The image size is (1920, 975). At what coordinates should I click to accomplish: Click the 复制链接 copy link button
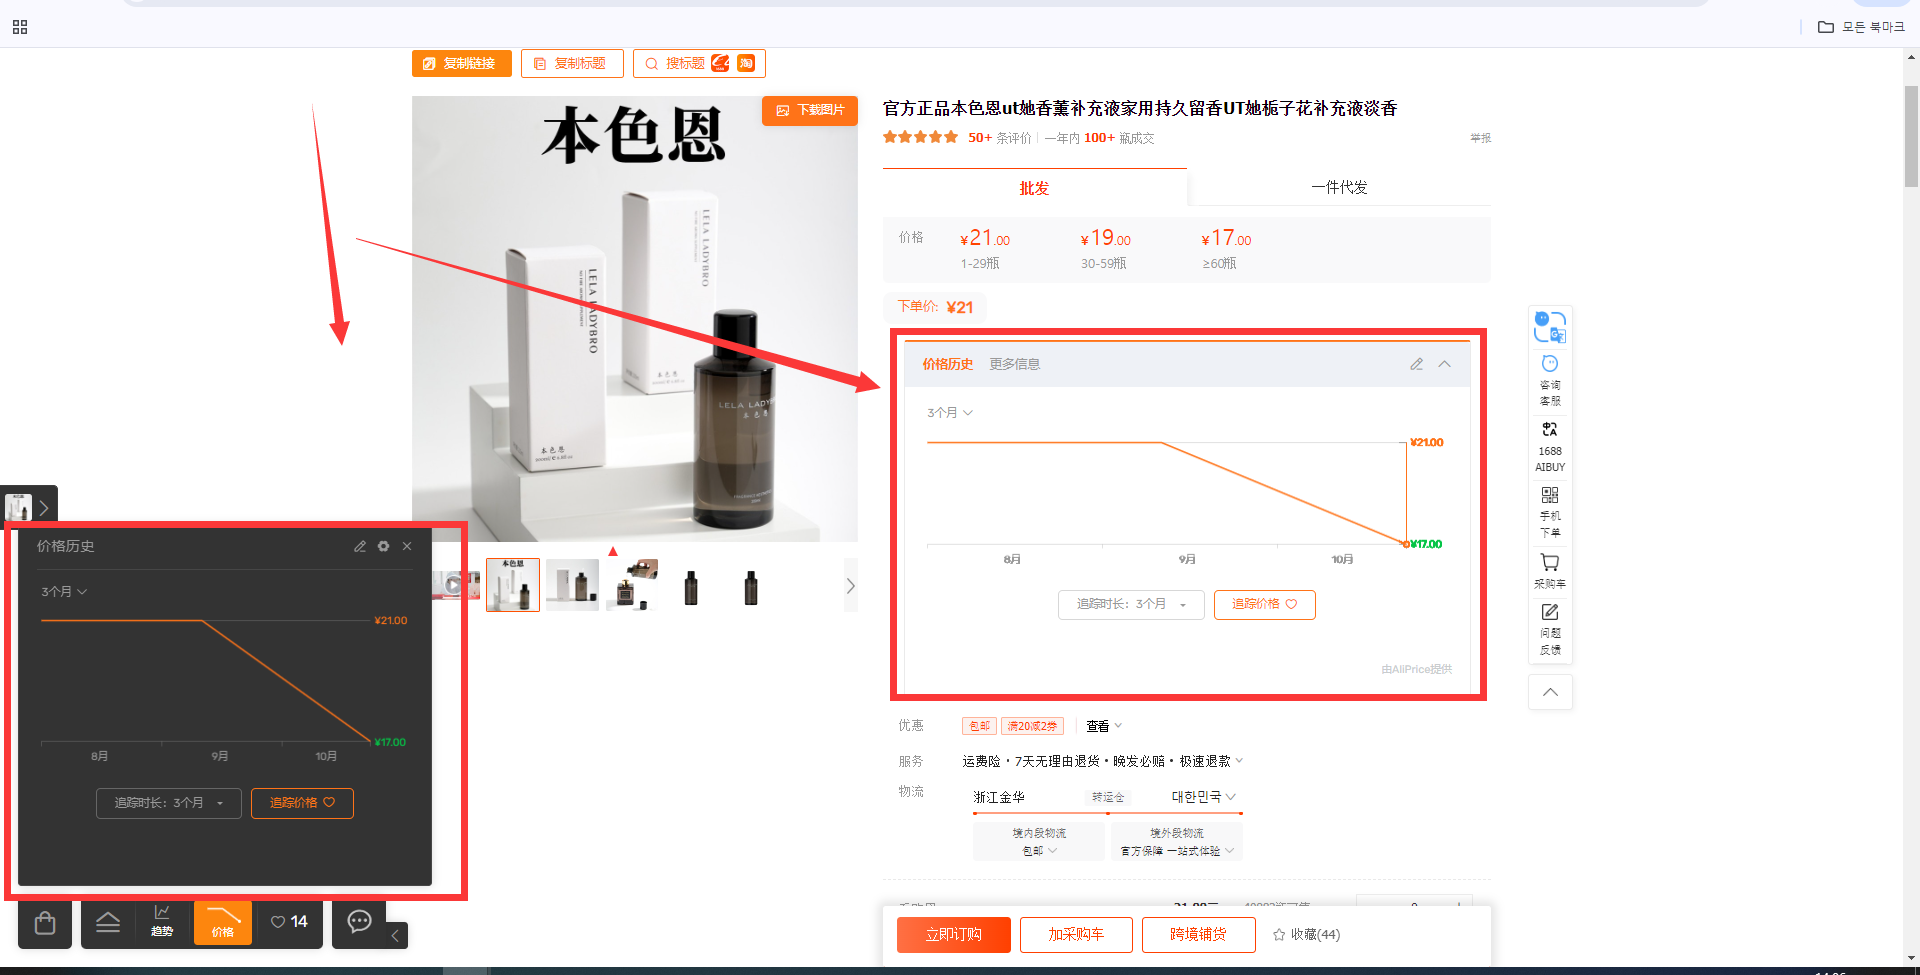click(x=461, y=63)
